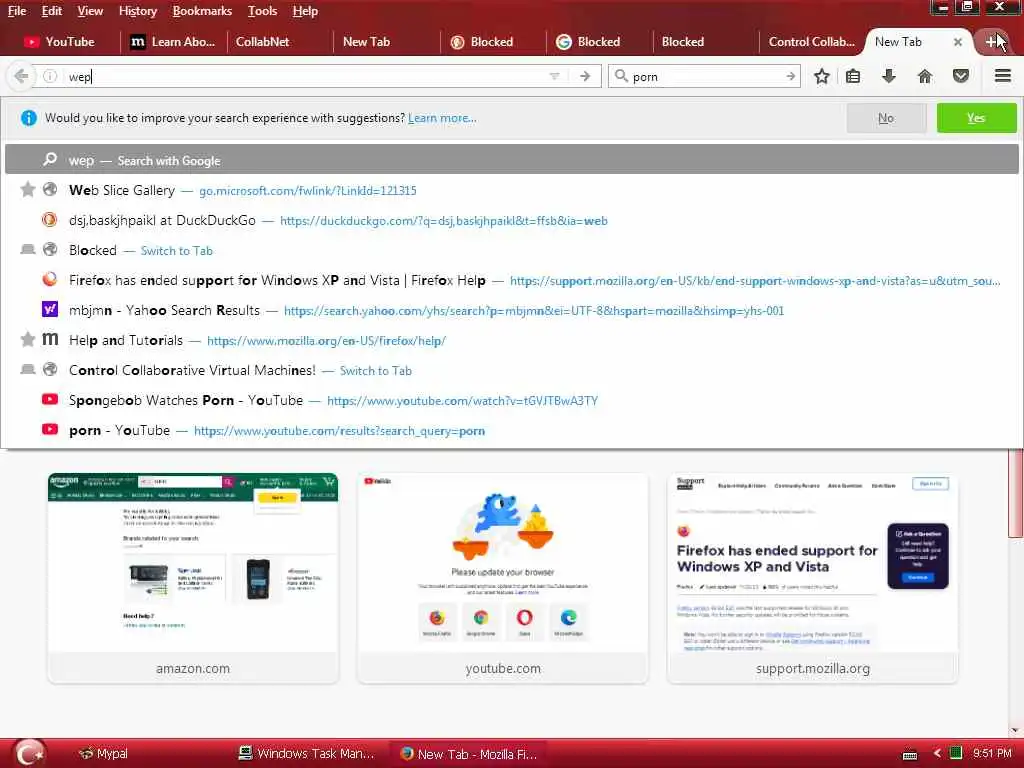Close the active New Tab
Screen dimensions: 1024x768
coord(957,42)
